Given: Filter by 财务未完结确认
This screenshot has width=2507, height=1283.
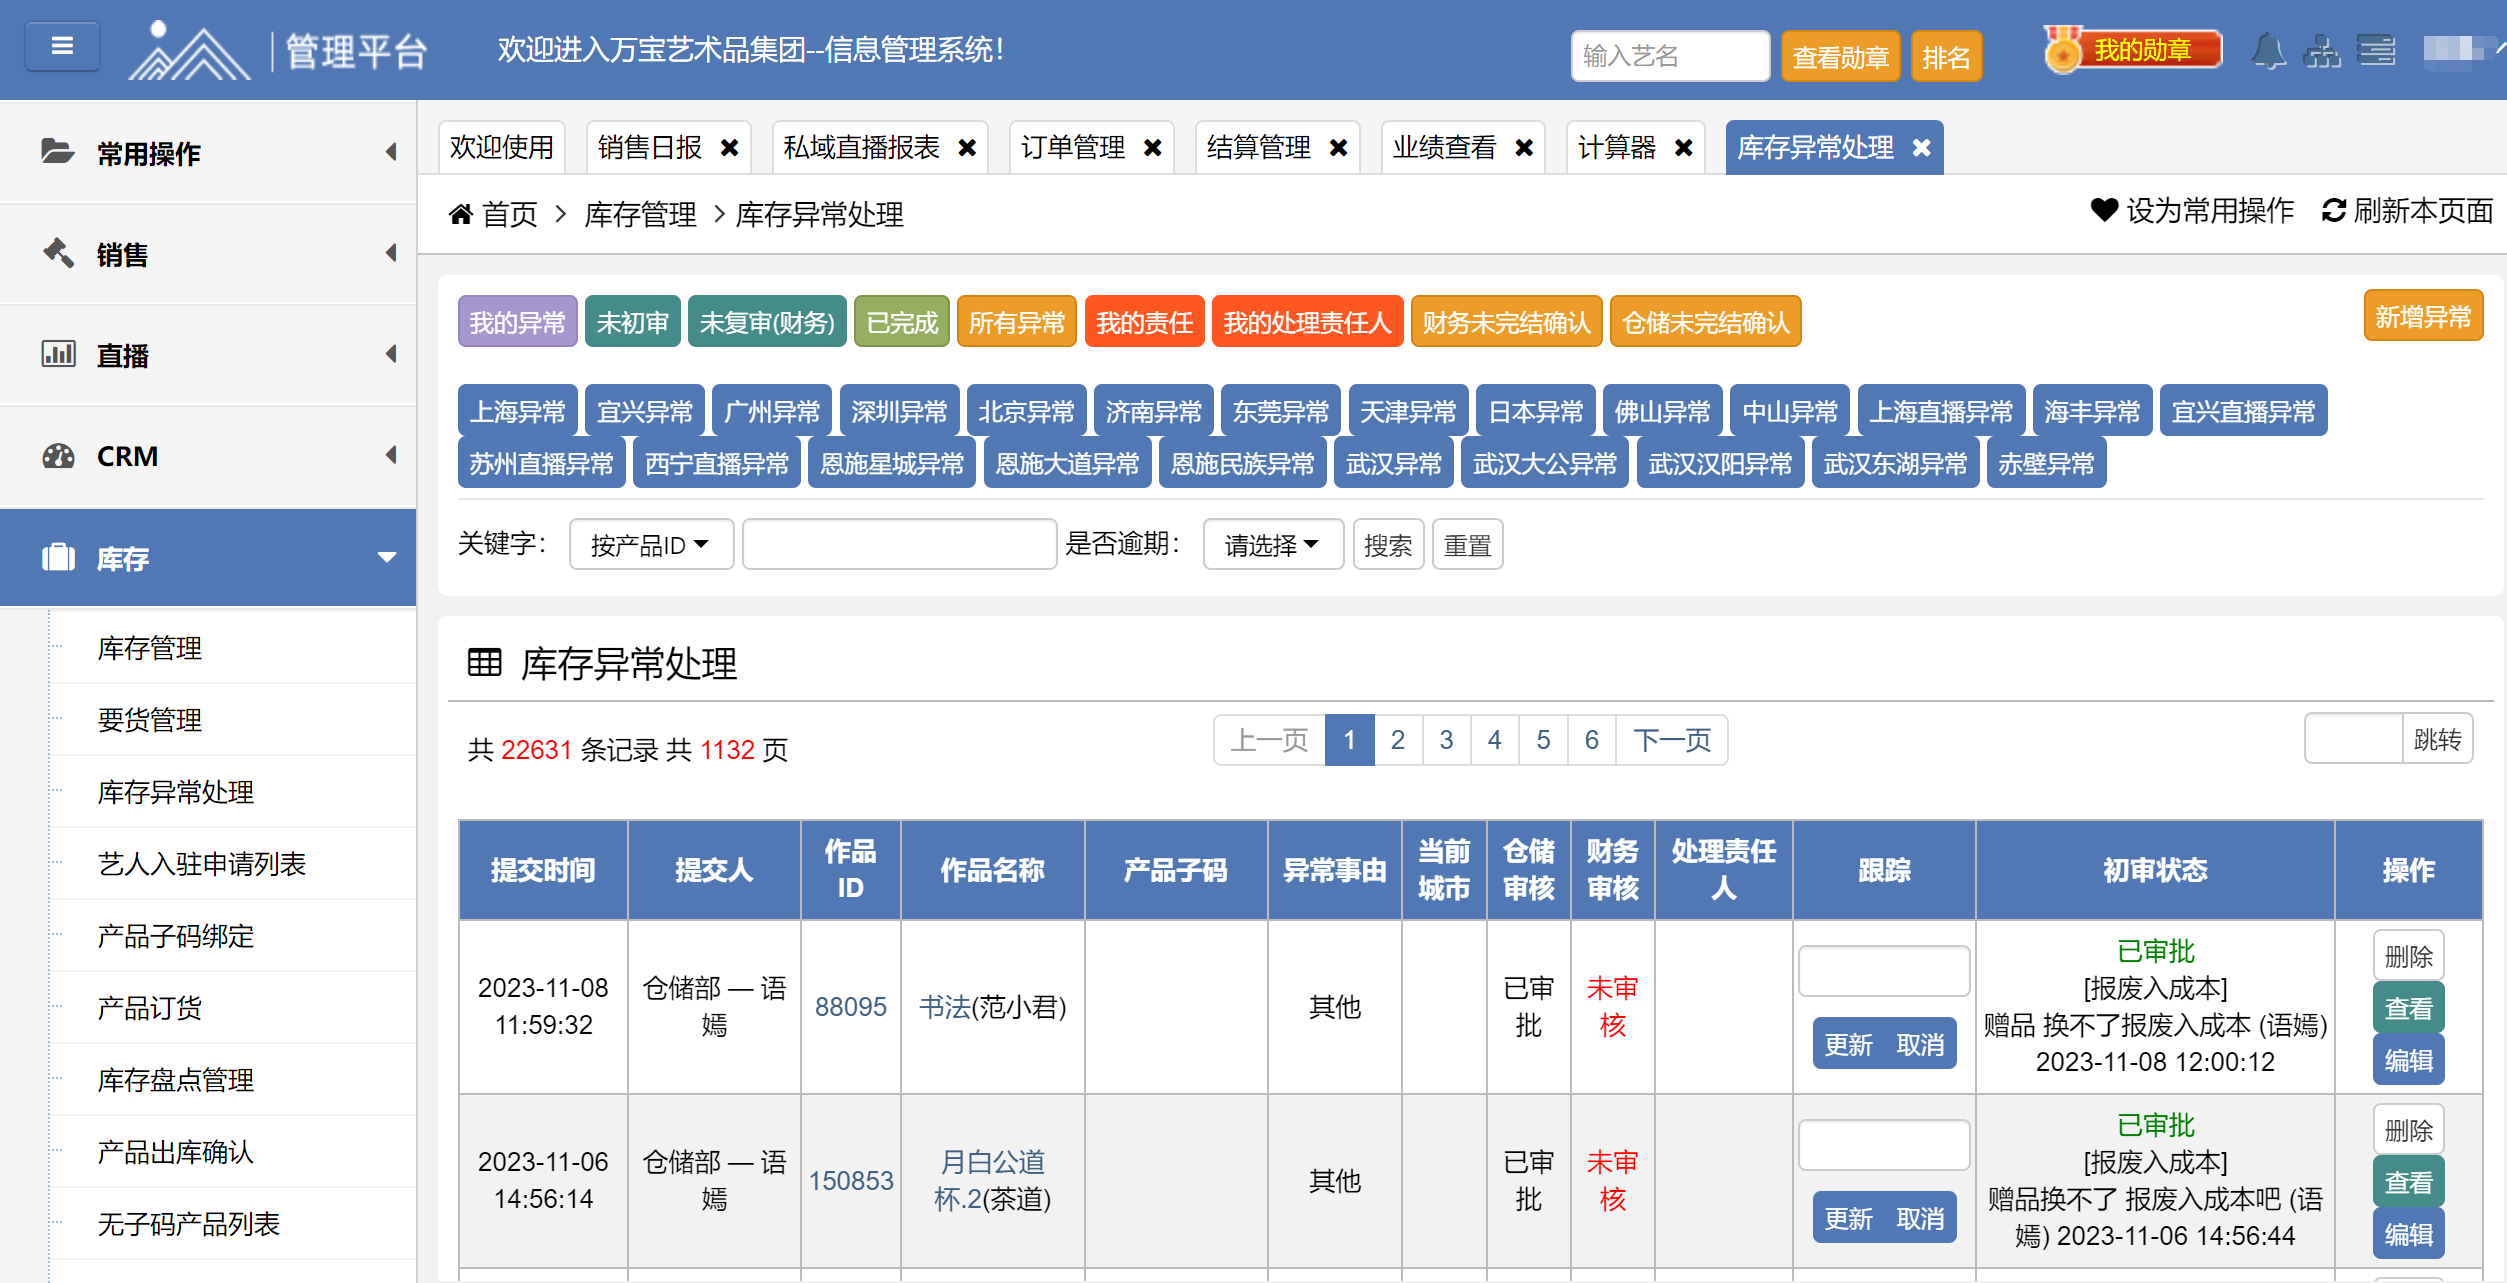Looking at the screenshot, I should (1506, 322).
